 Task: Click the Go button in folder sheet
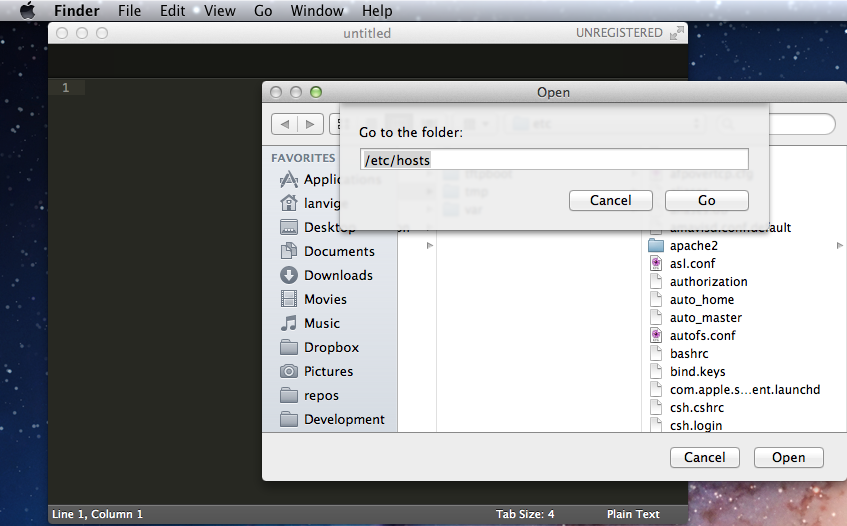707,200
